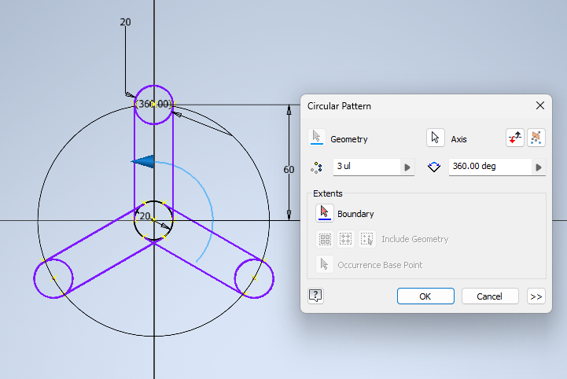Screen dimensions: 567x379
Task: Click the blue direction arrow in sketch
Action: [x=143, y=161]
